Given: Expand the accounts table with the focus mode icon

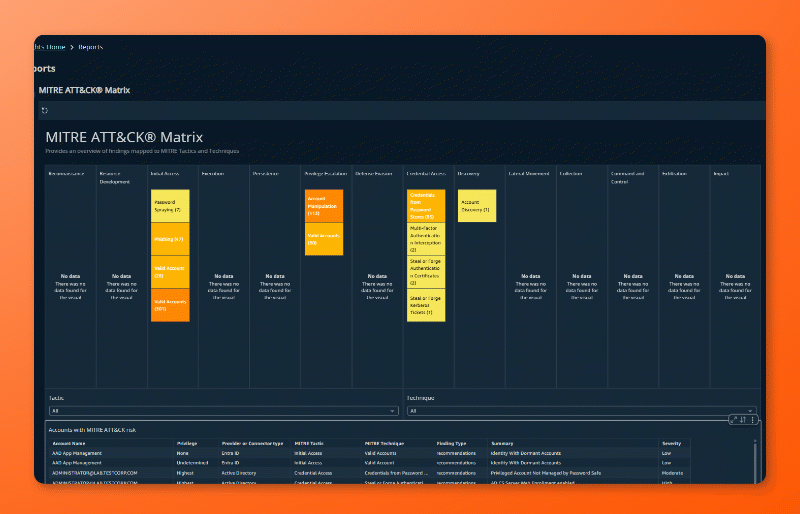Looking at the screenshot, I should coord(734,420).
